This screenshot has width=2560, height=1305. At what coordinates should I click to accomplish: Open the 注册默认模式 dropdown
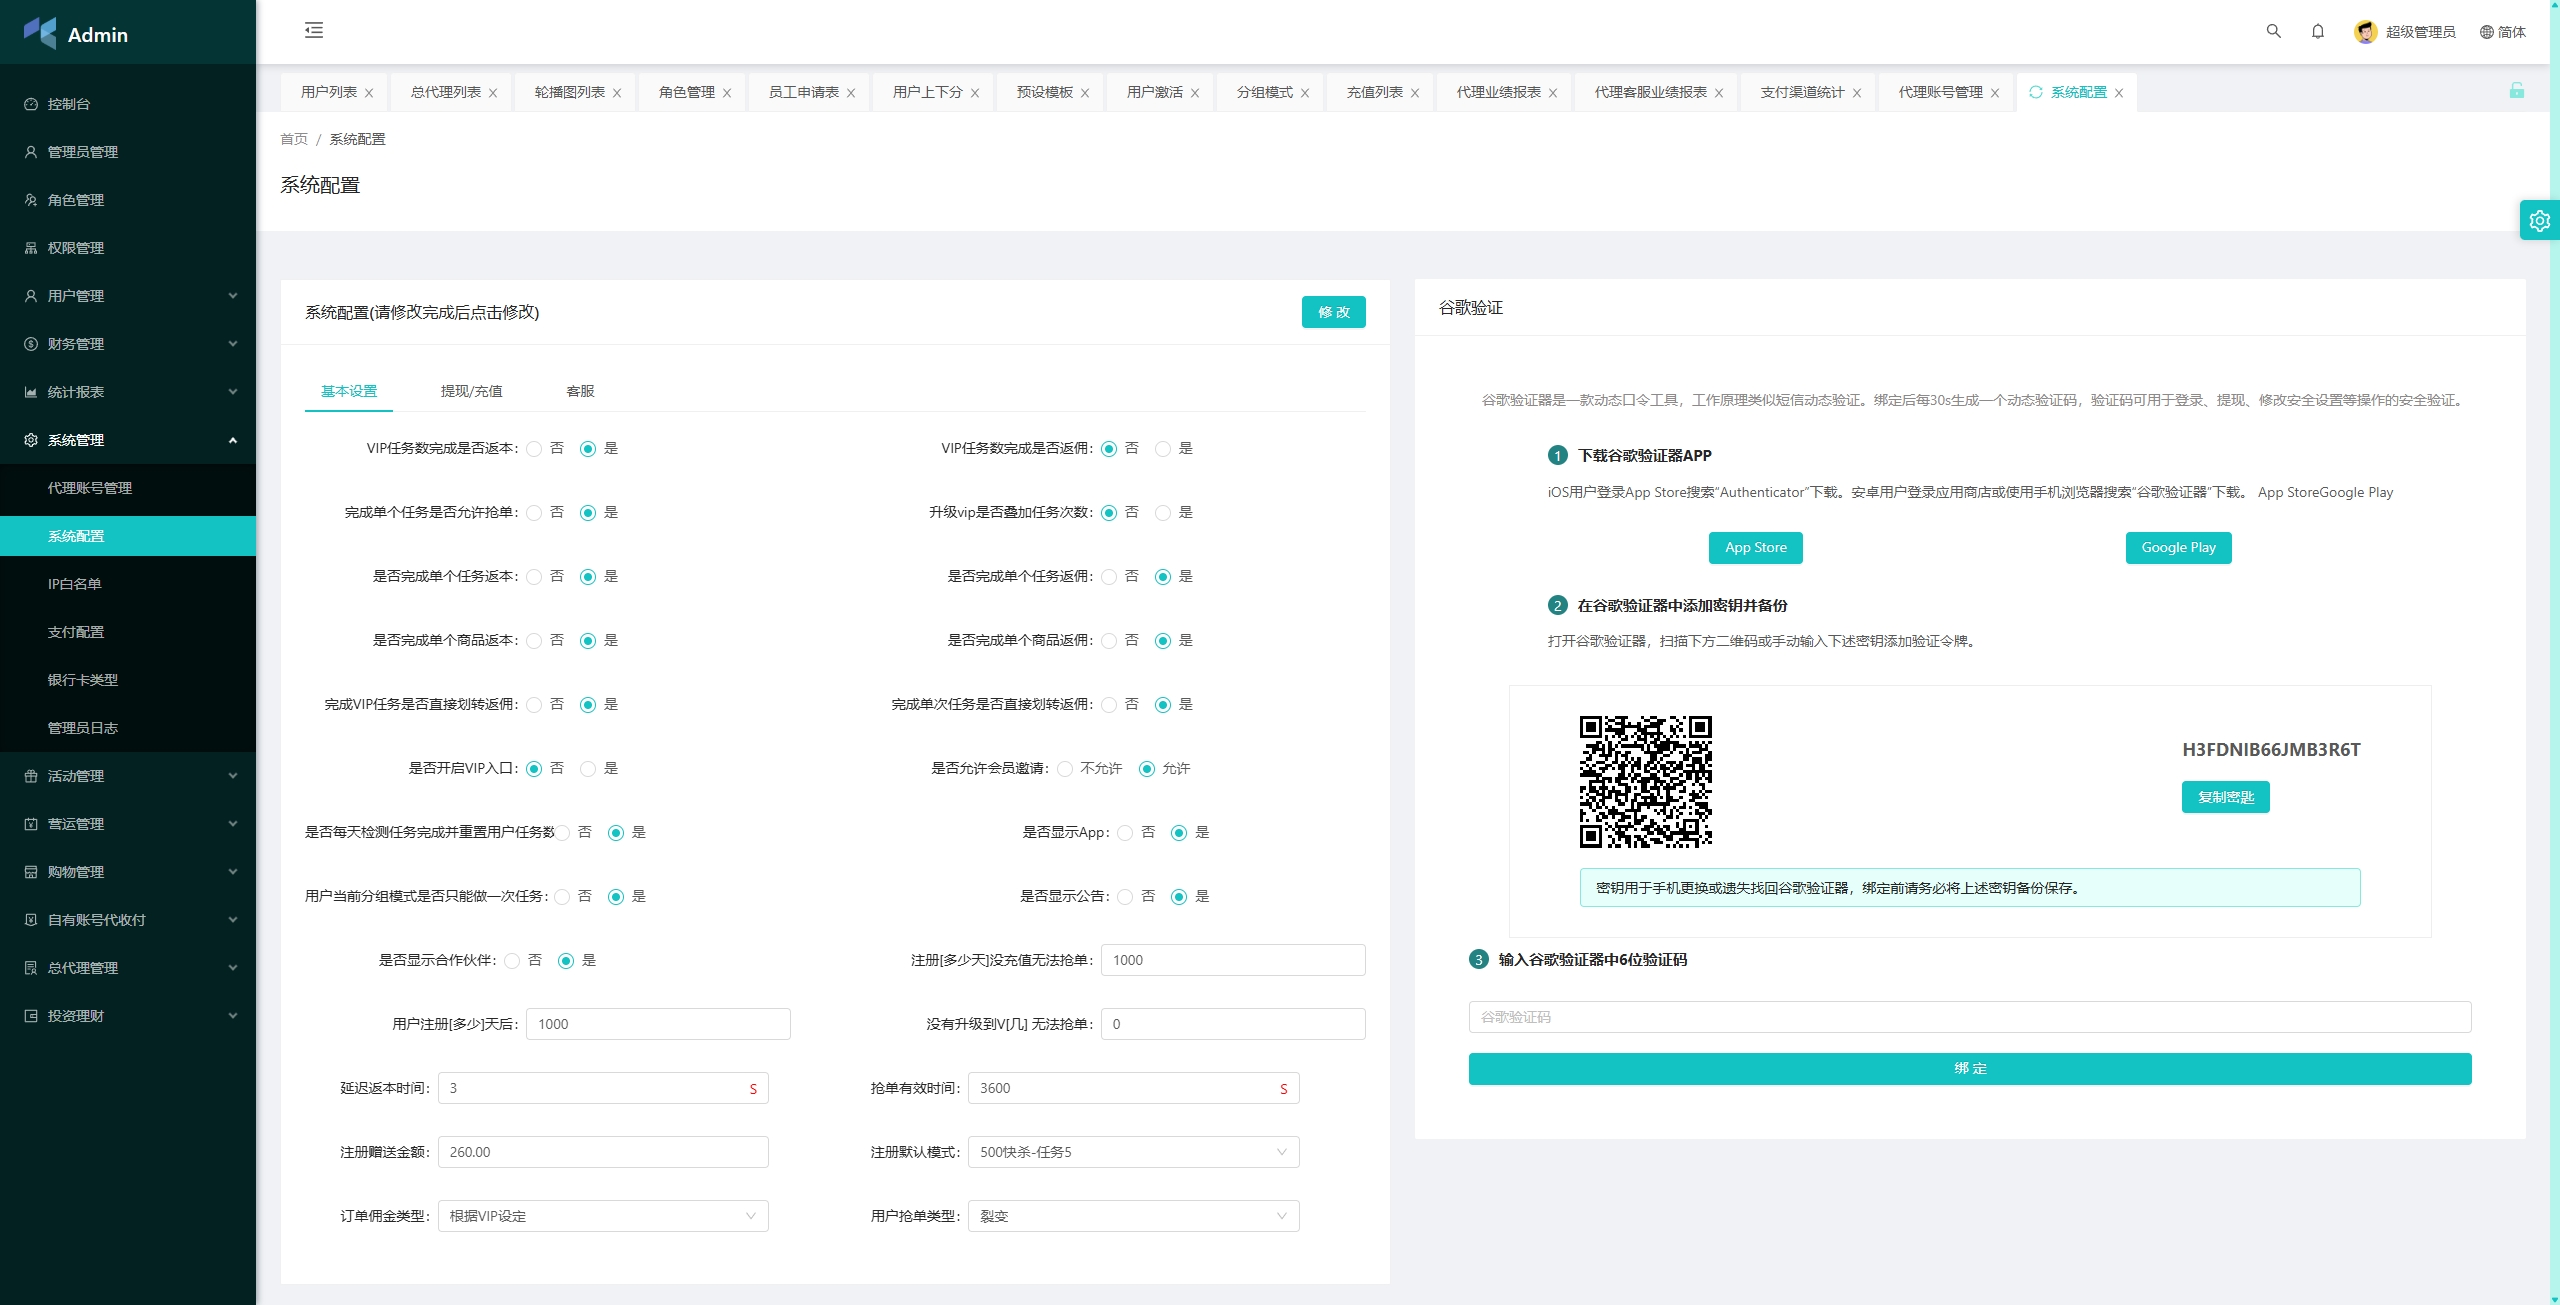(x=1133, y=1152)
